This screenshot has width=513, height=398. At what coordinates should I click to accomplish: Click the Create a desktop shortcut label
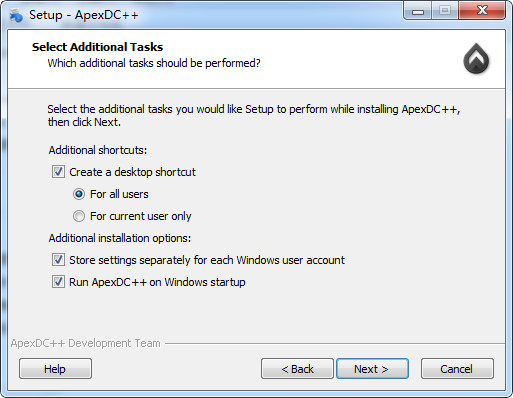[132, 172]
